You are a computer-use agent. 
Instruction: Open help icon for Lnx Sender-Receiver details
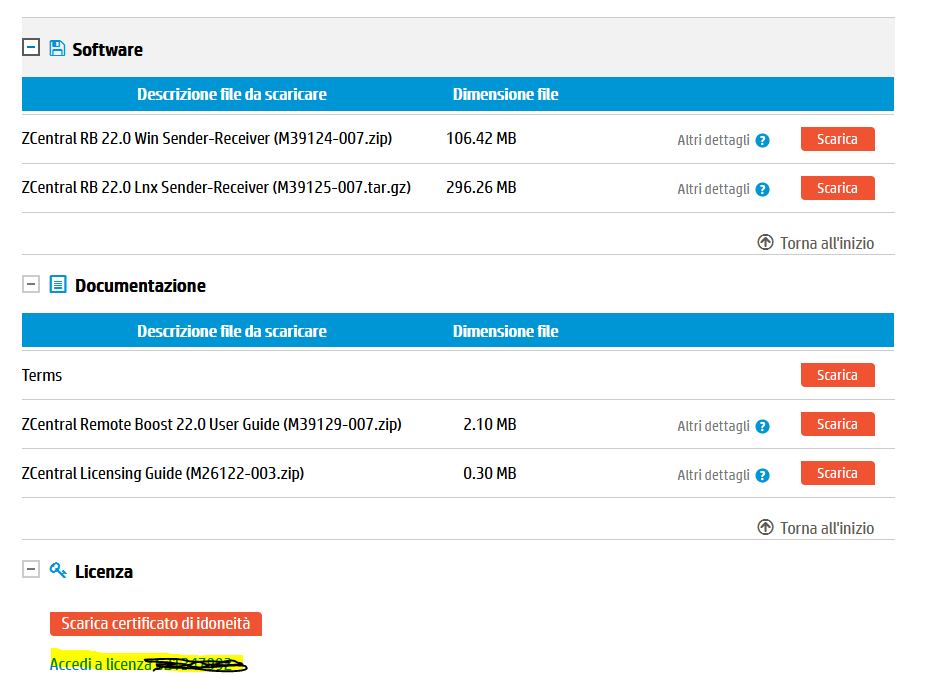(763, 189)
